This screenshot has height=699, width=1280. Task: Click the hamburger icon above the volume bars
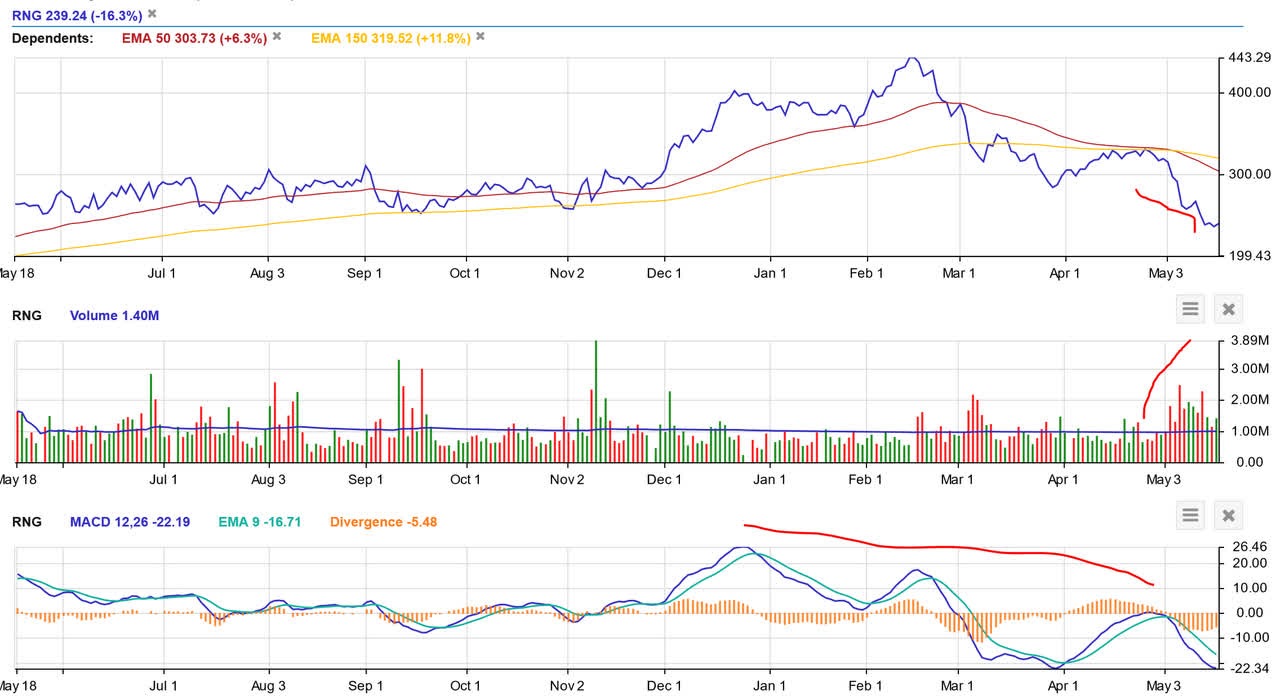[x=1189, y=309]
